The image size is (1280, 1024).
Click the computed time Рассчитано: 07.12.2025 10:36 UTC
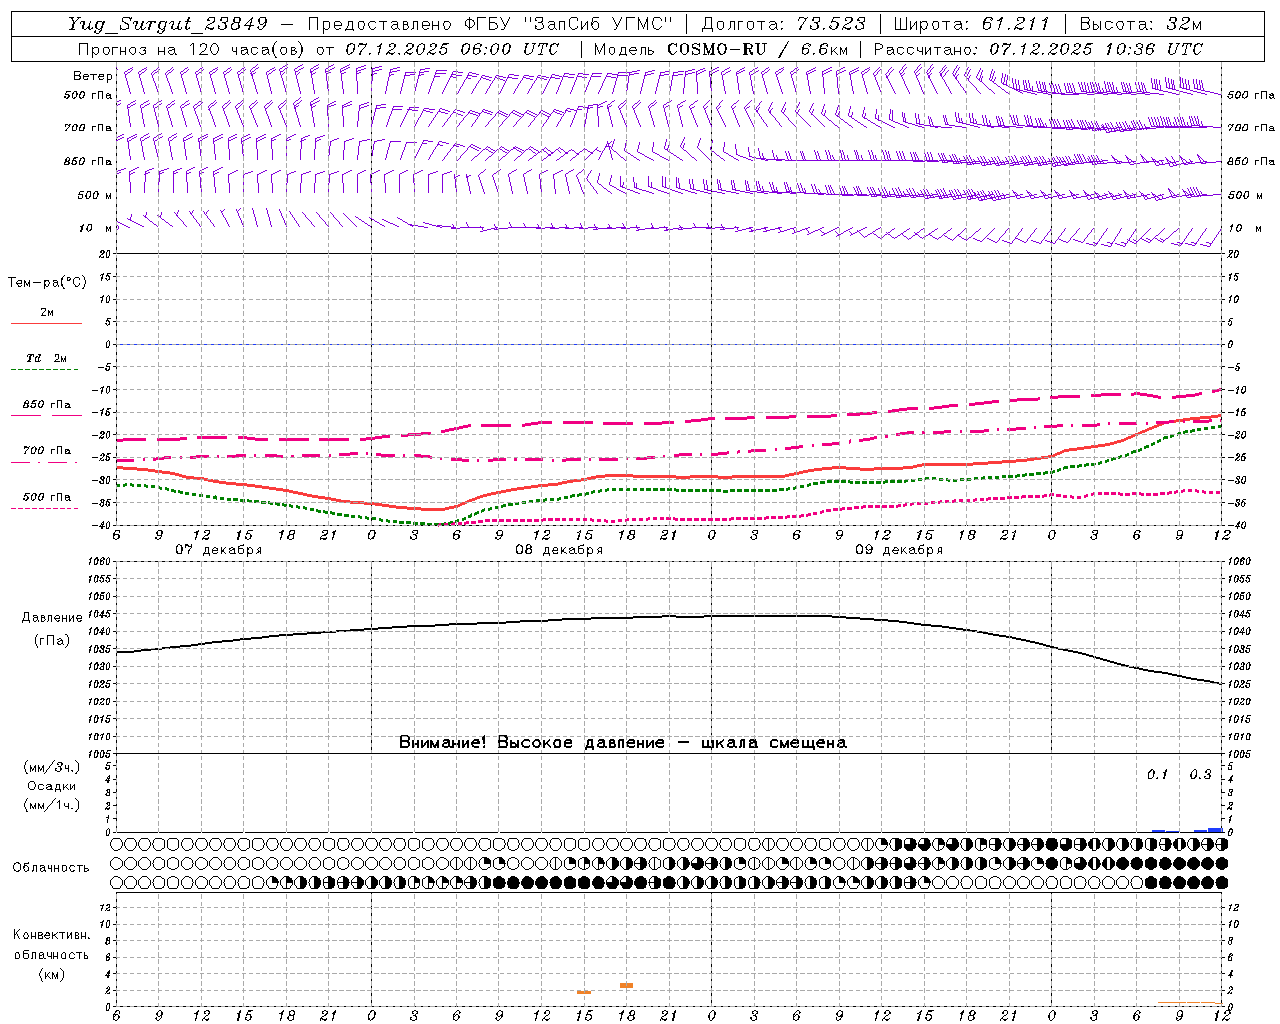(x=1038, y=49)
